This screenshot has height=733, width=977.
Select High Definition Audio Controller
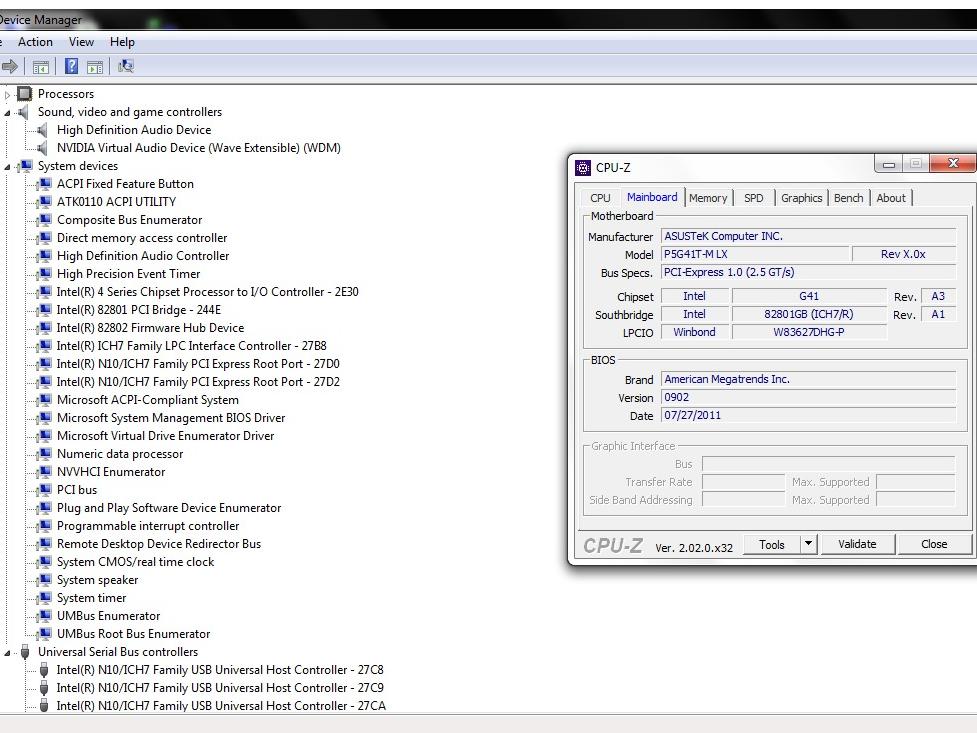coord(143,256)
